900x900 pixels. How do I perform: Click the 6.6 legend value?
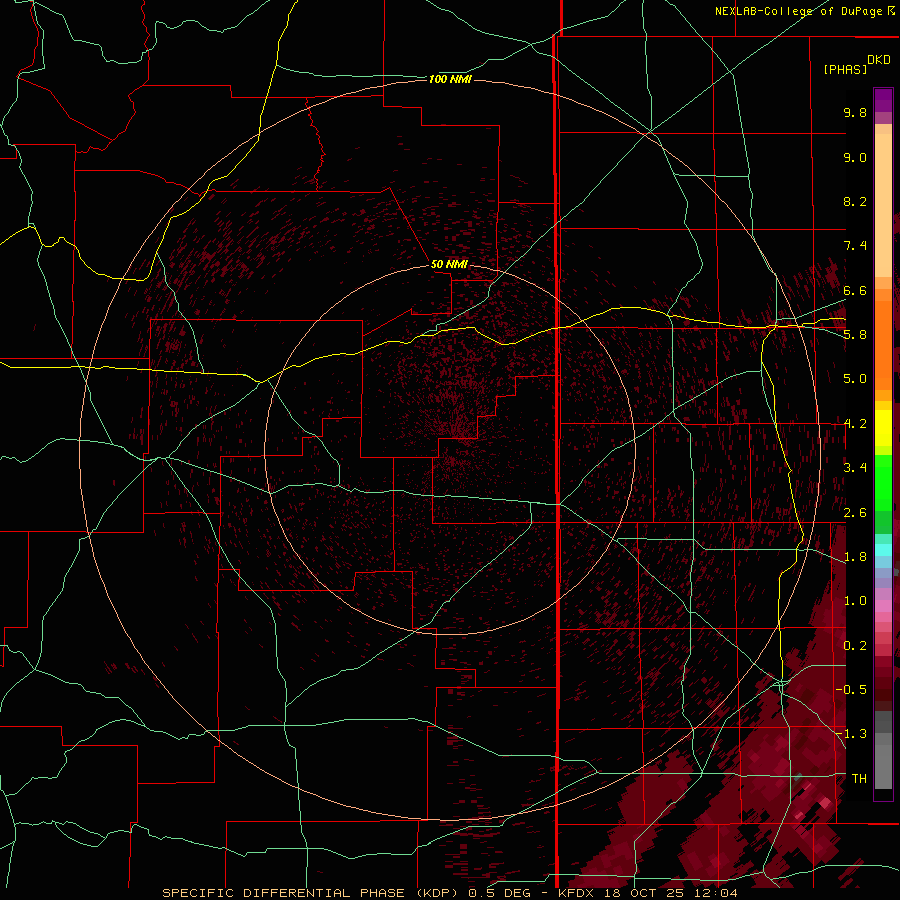[x=855, y=290]
